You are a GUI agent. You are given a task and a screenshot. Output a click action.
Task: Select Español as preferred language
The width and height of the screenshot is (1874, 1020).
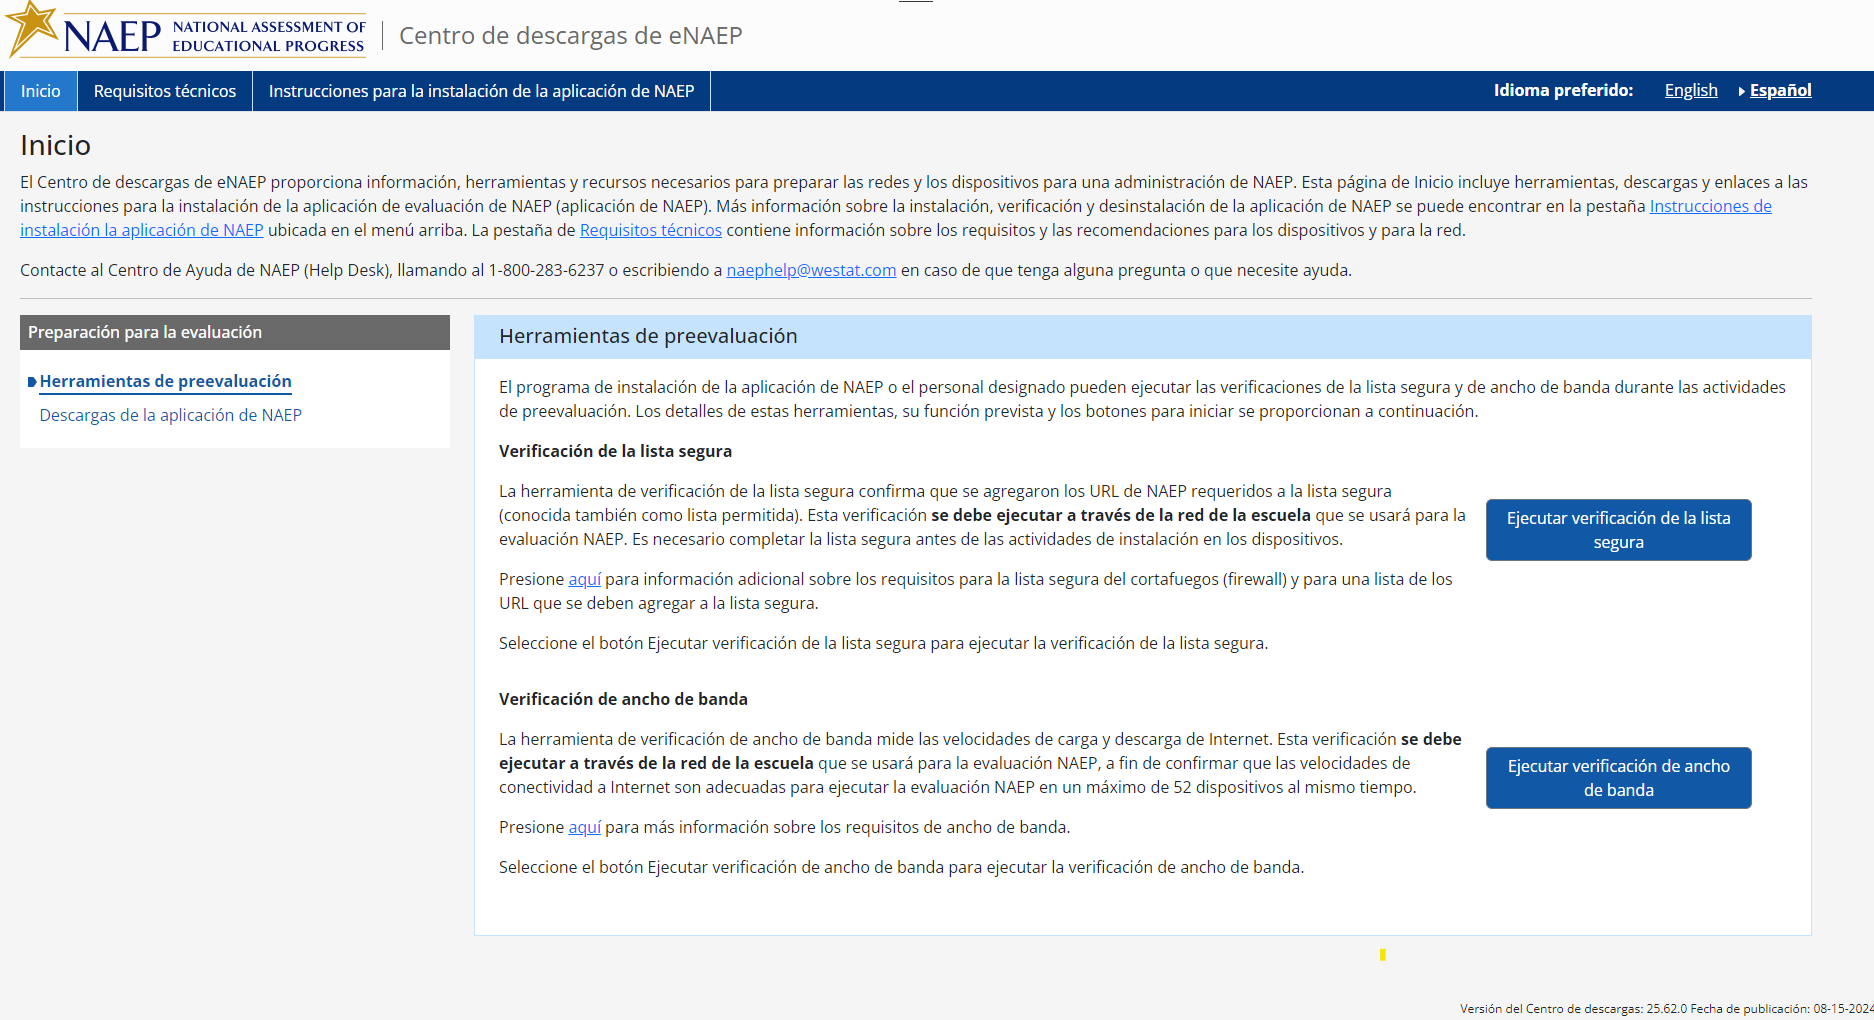coord(1780,90)
